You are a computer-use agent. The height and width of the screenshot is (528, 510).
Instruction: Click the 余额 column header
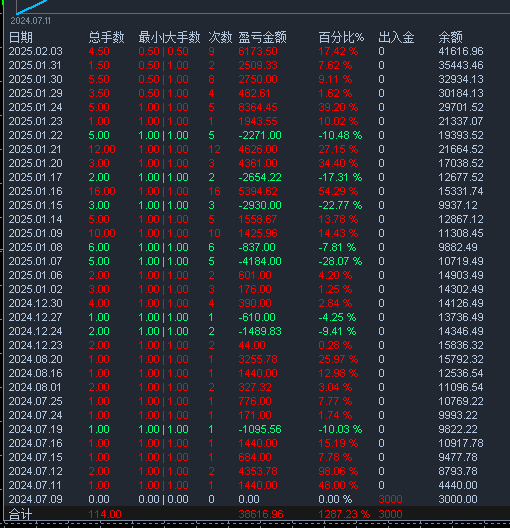coord(450,37)
